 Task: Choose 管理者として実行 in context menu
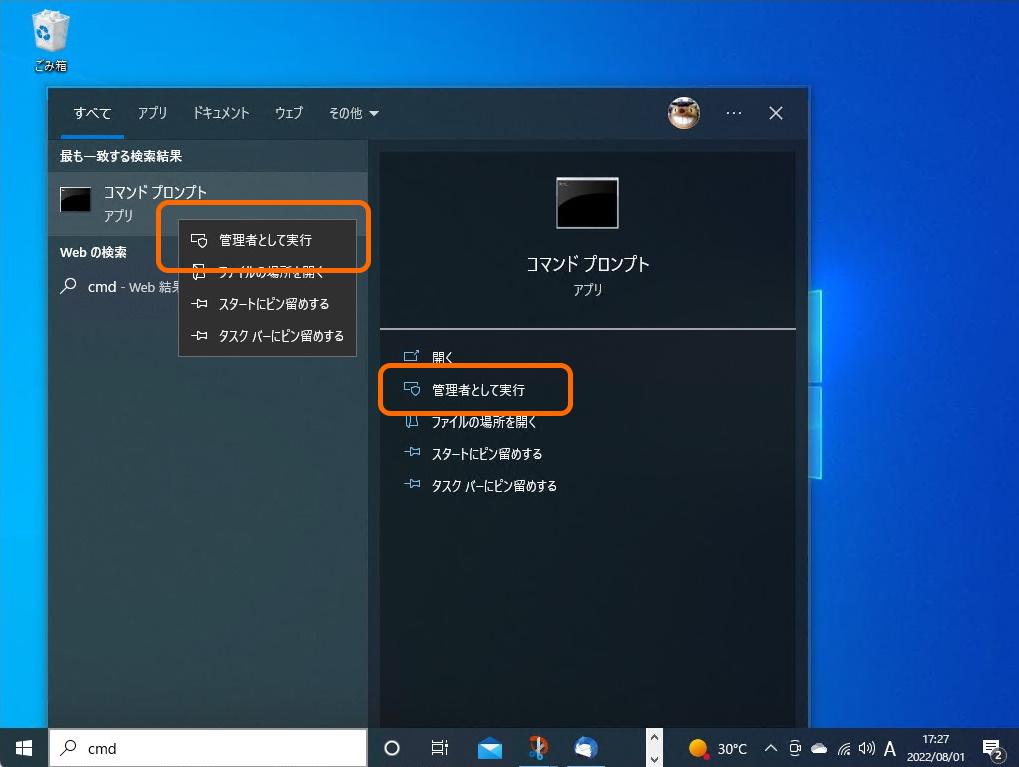[x=268, y=240]
